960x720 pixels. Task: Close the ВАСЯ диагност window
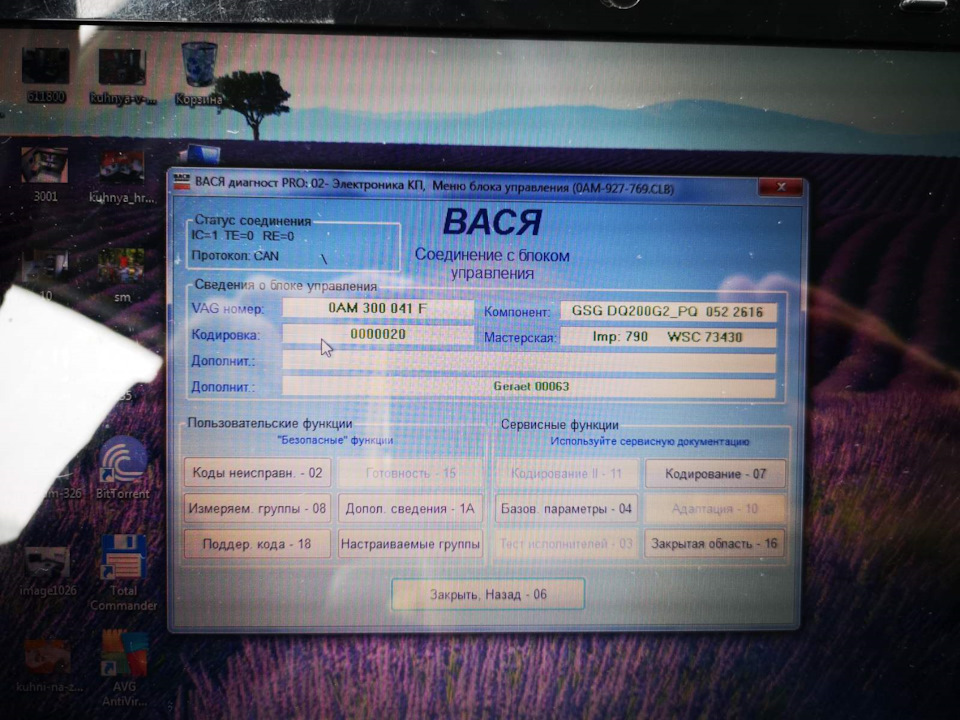[x=779, y=187]
